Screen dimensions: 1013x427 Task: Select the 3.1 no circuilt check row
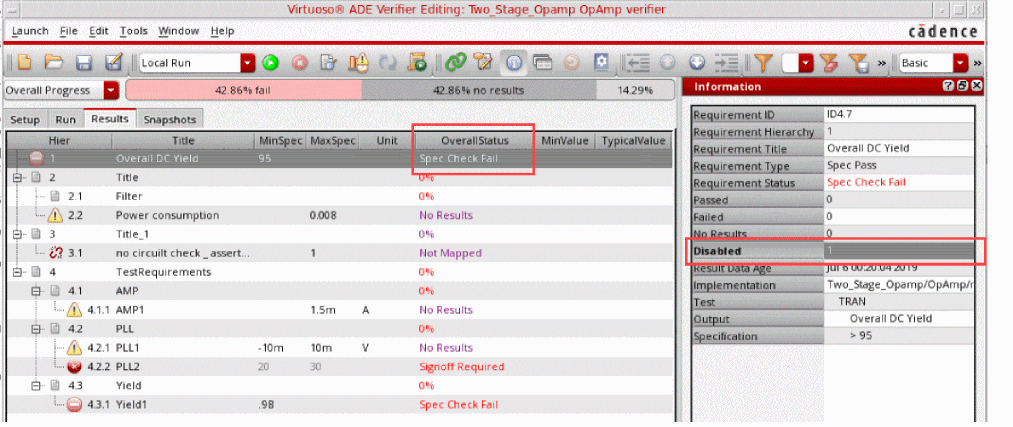click(340, 253)
